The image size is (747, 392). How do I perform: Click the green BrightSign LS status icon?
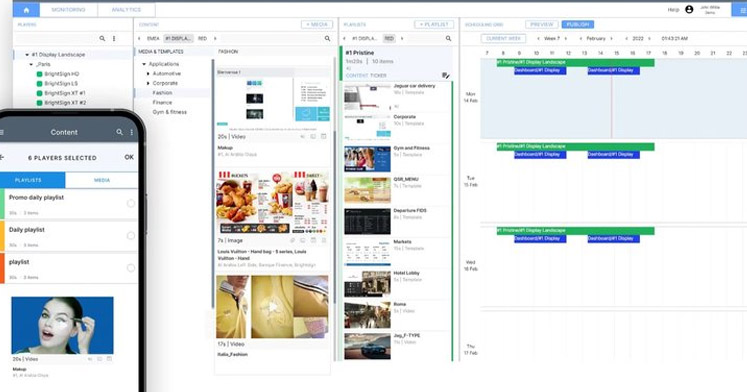[x=40, y=83]
